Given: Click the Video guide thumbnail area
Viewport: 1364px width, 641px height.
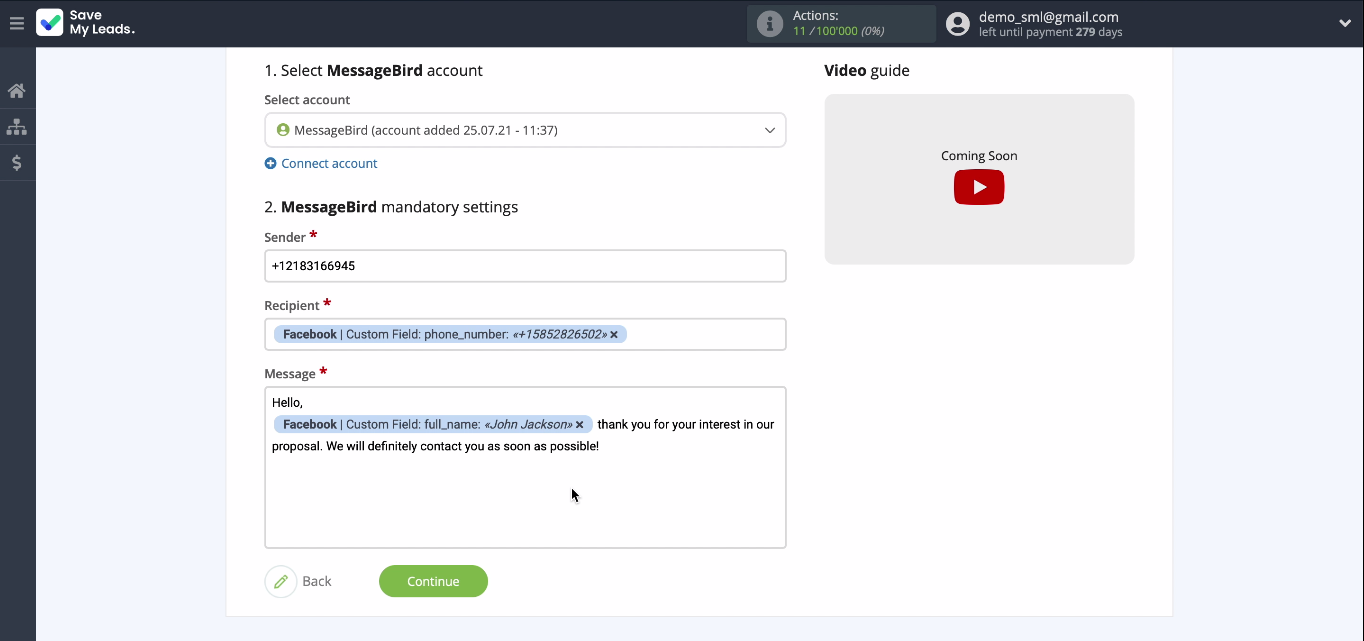Looking at the screenshot, I should (979, 179).
